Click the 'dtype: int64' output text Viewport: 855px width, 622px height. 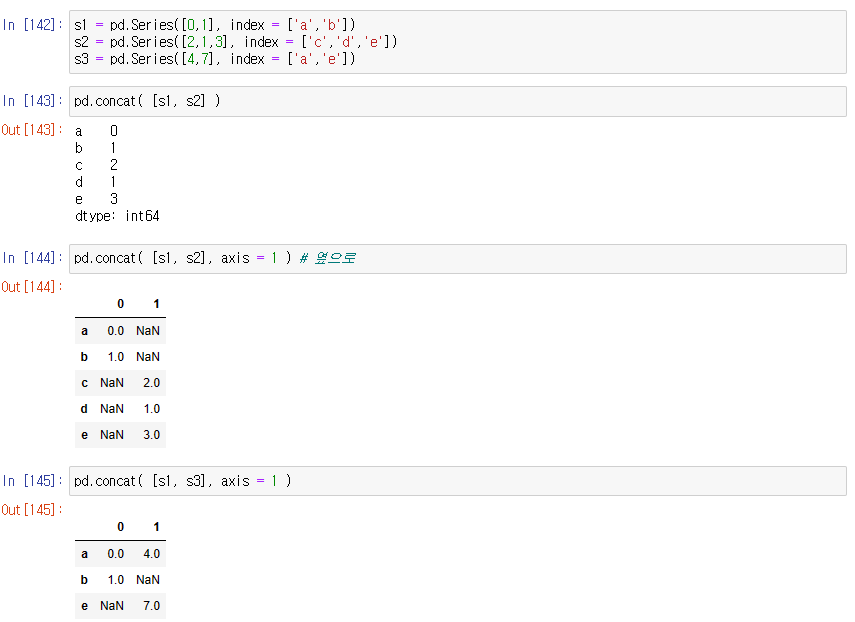[x=117, y=216]
